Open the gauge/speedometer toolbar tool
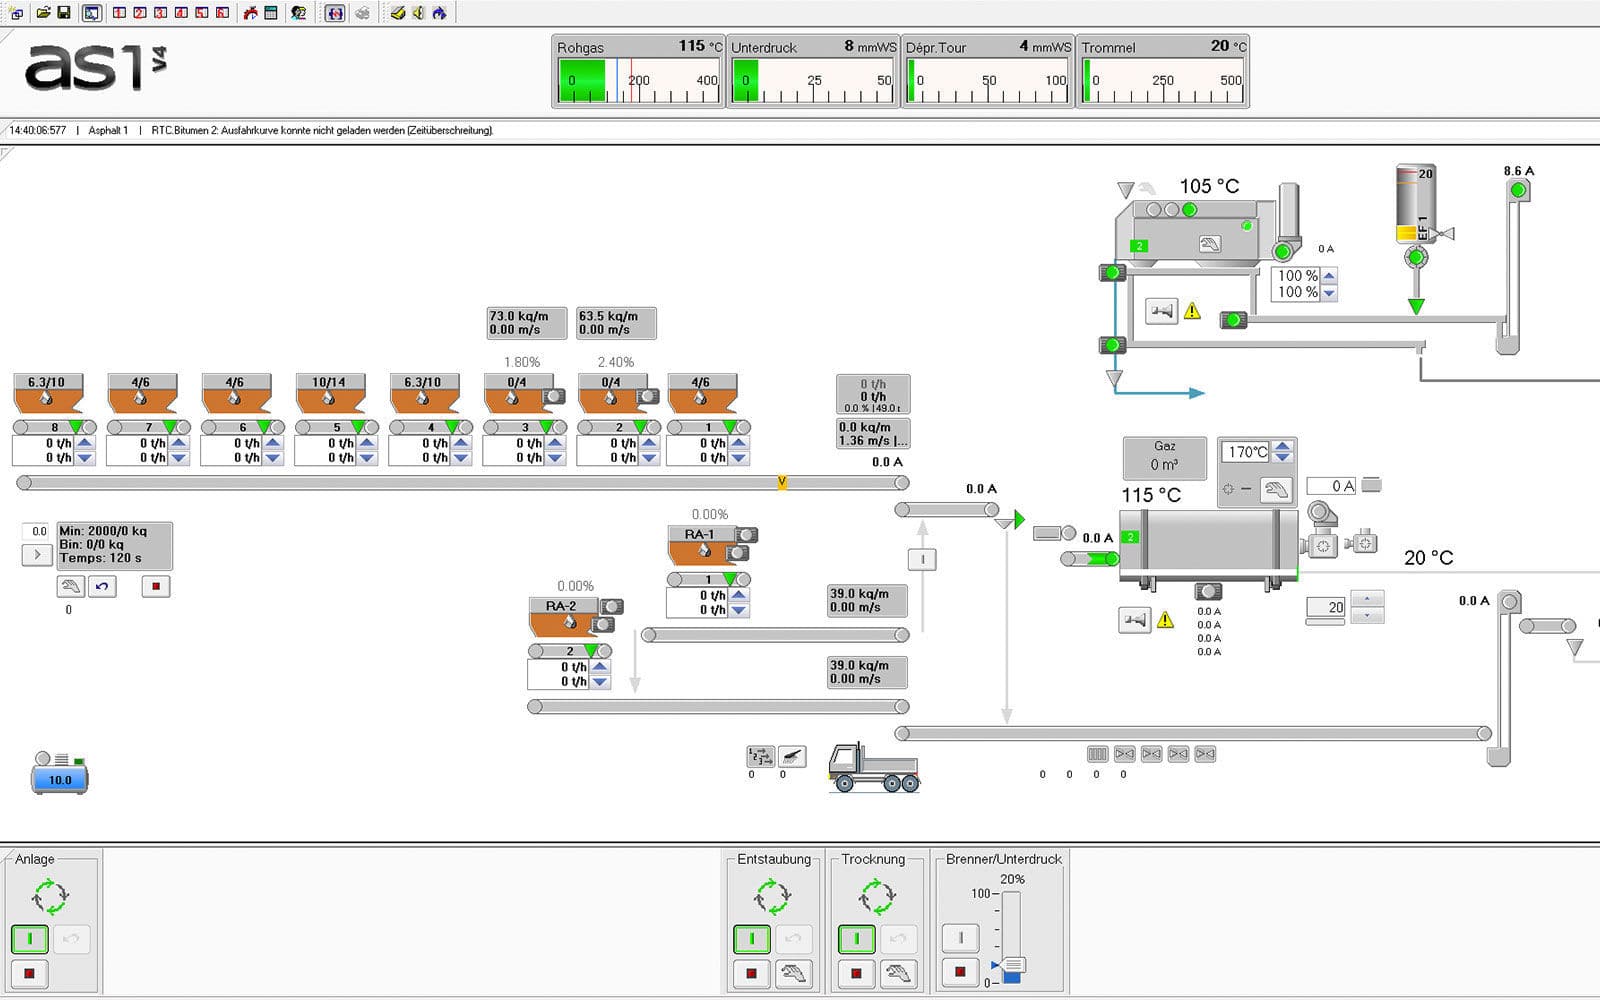Screen dimensions: 1600x1000 click(251, 13)
